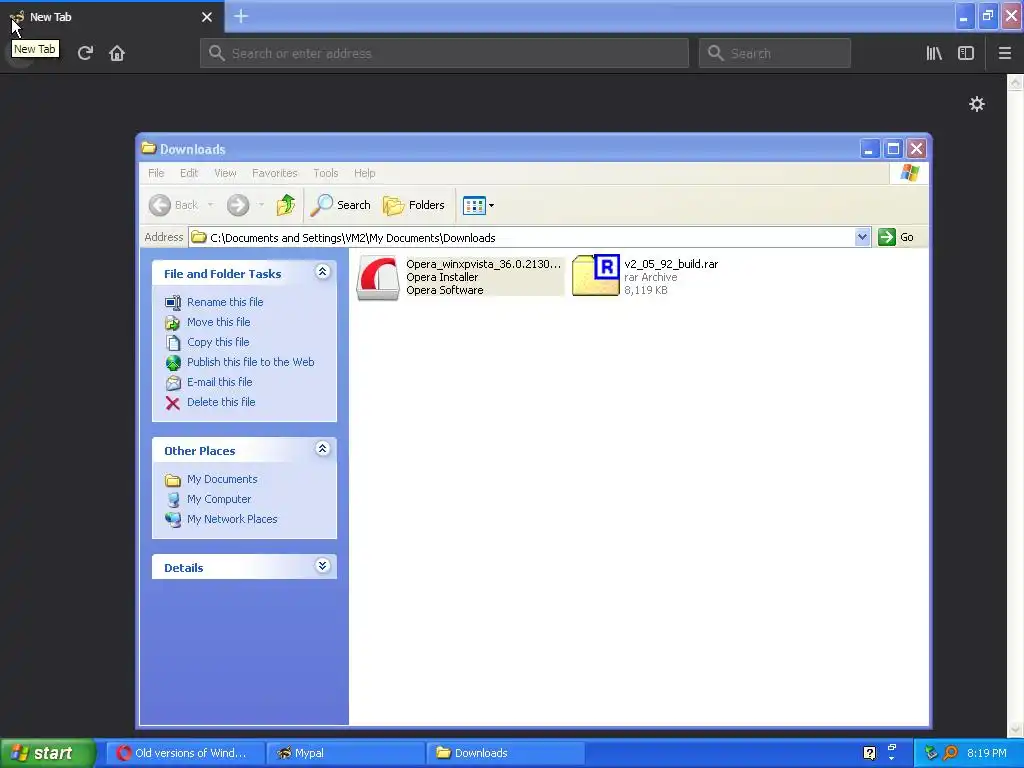Click the Opera_winxpvista_36.0.2130 file name

point(483,264)
